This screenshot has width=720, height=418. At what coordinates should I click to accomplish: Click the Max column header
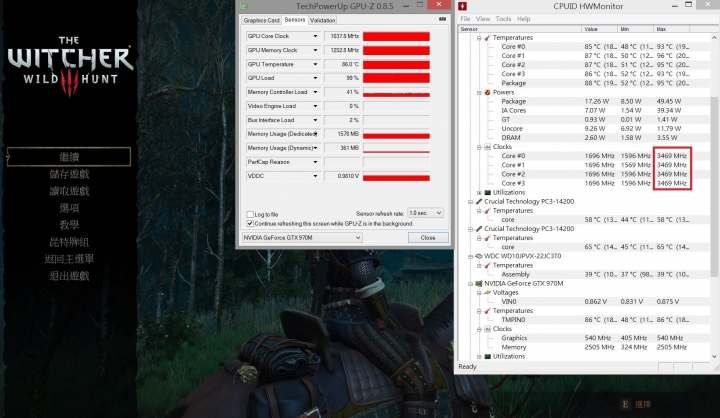point(671,29)
